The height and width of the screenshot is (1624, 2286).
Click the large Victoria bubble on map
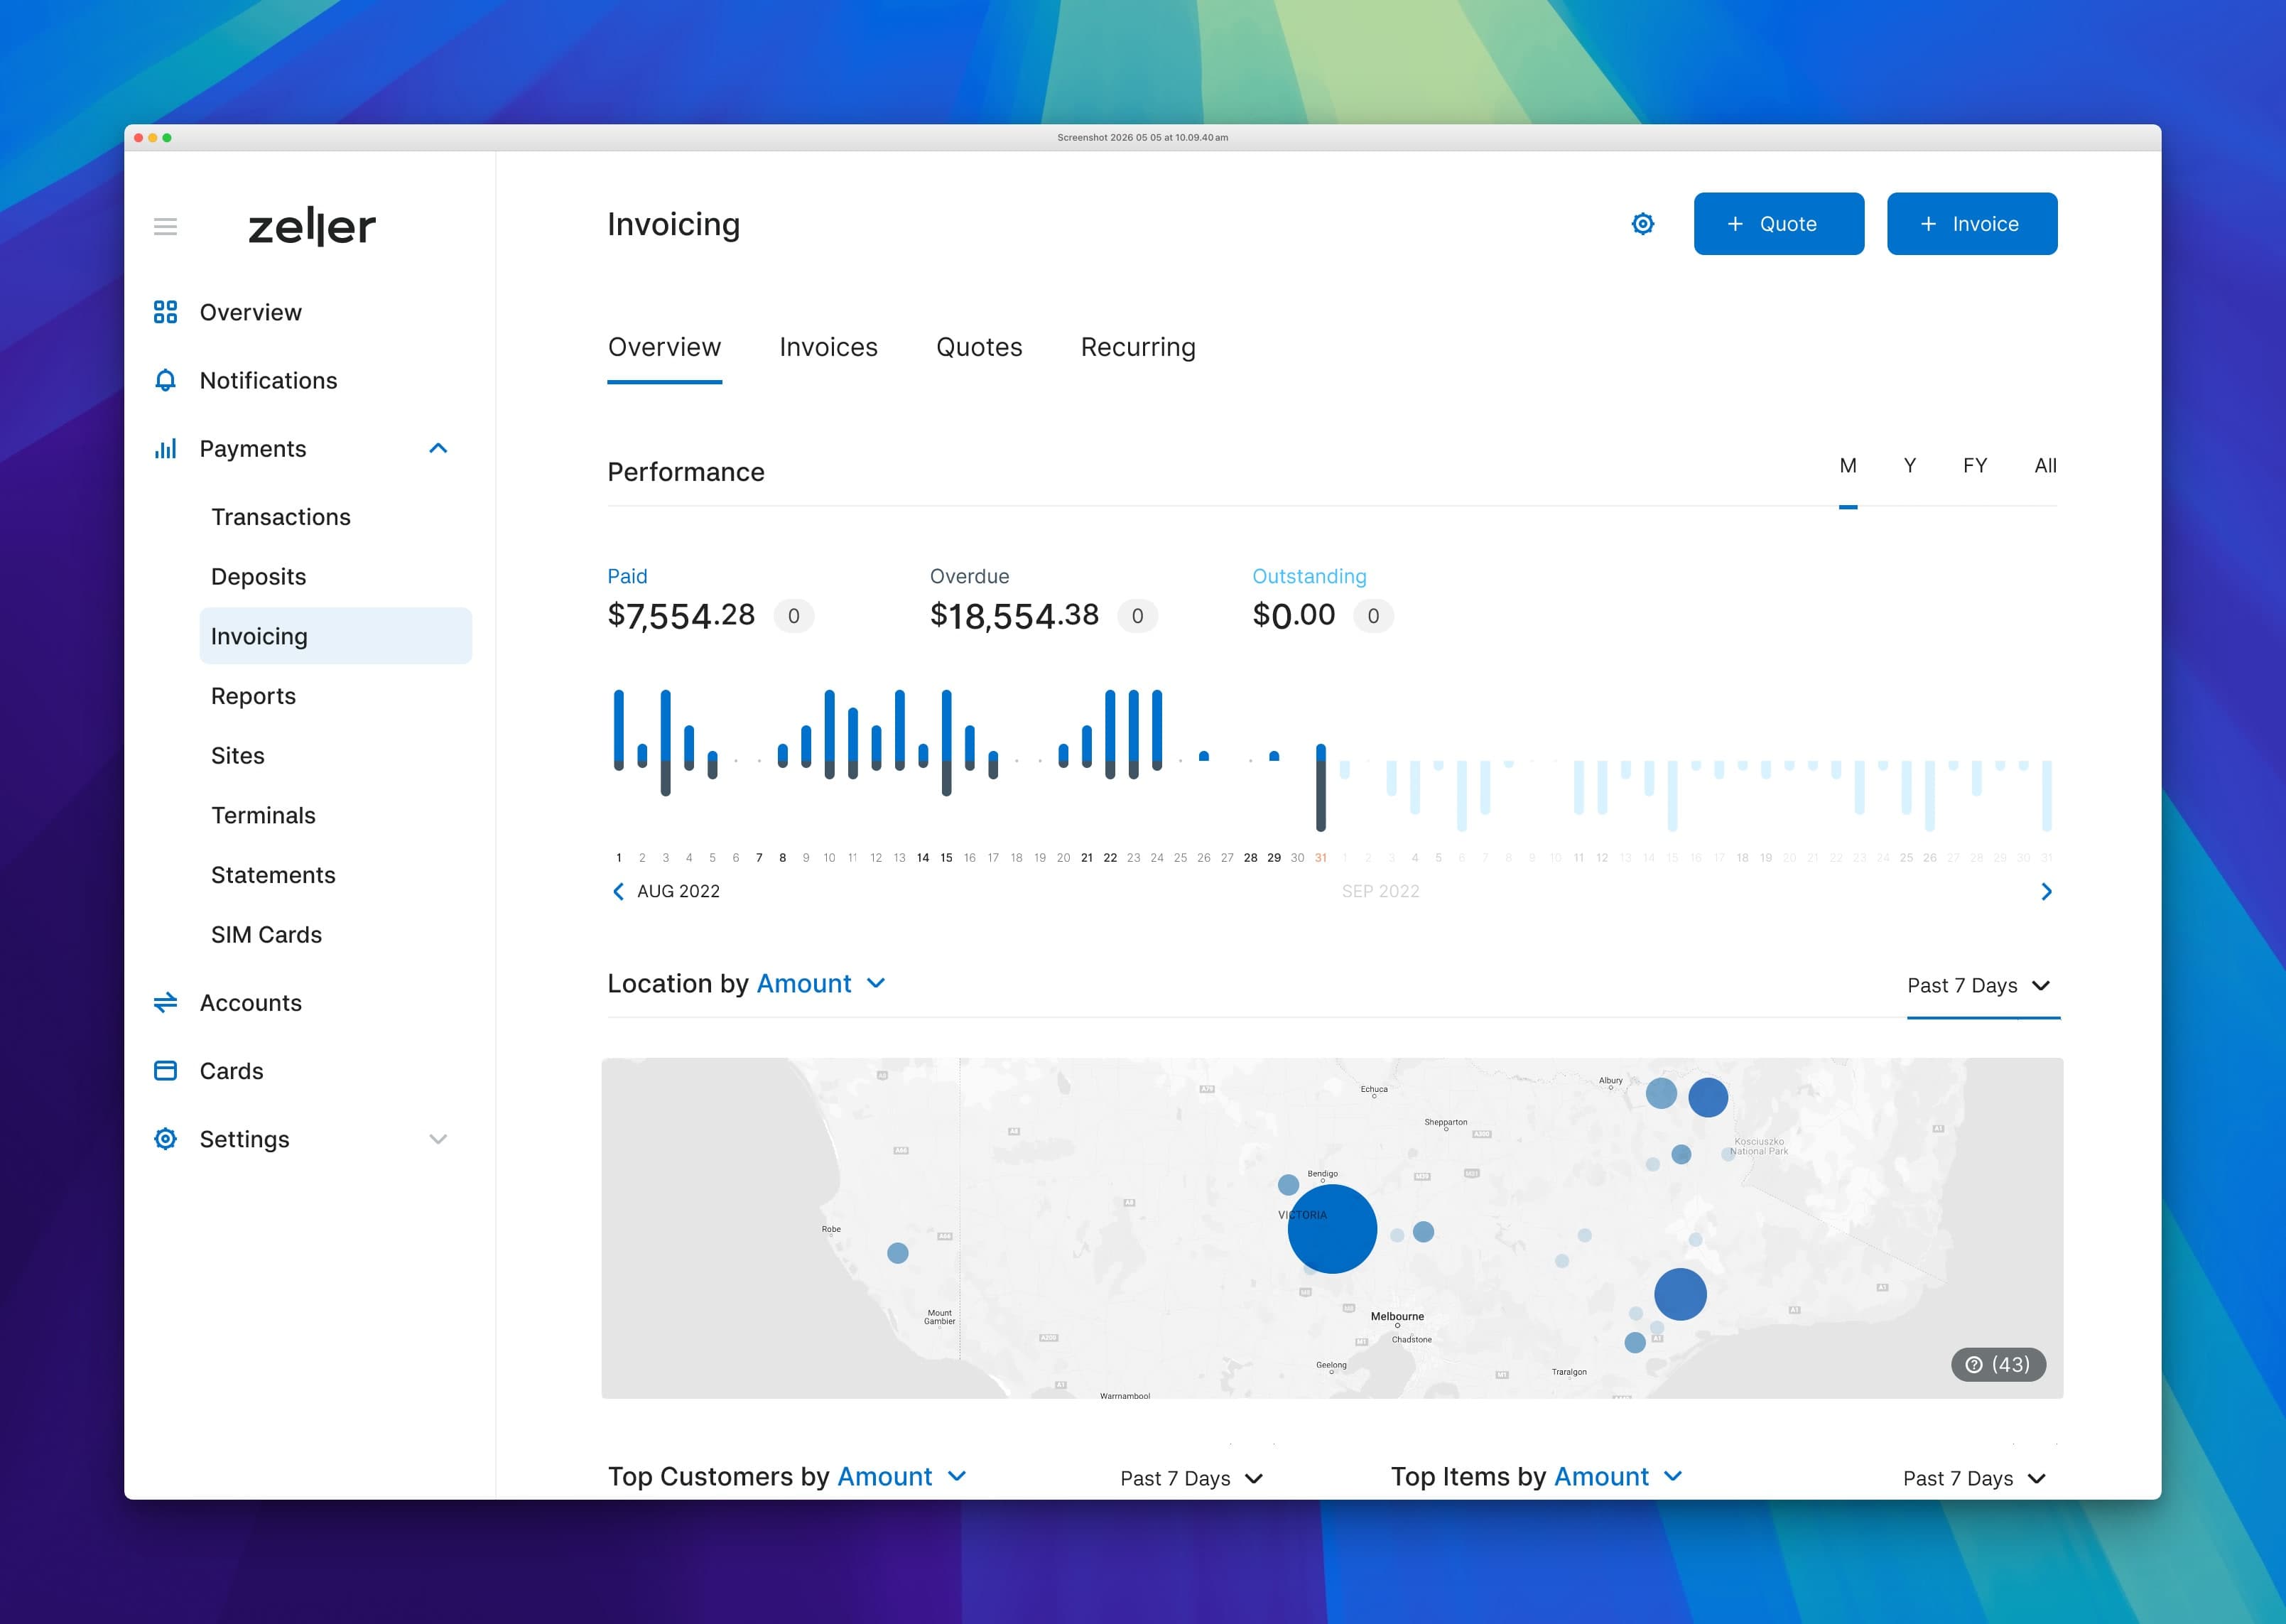pos(1332,1229)
